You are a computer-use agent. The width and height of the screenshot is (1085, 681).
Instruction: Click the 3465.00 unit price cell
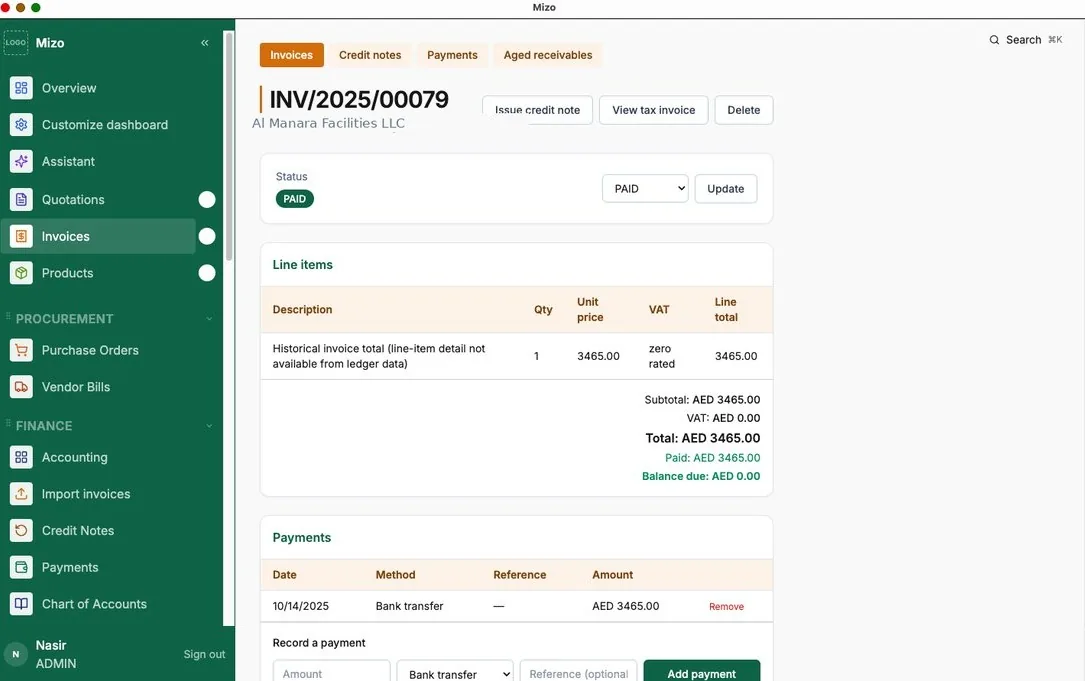[598, 356]
